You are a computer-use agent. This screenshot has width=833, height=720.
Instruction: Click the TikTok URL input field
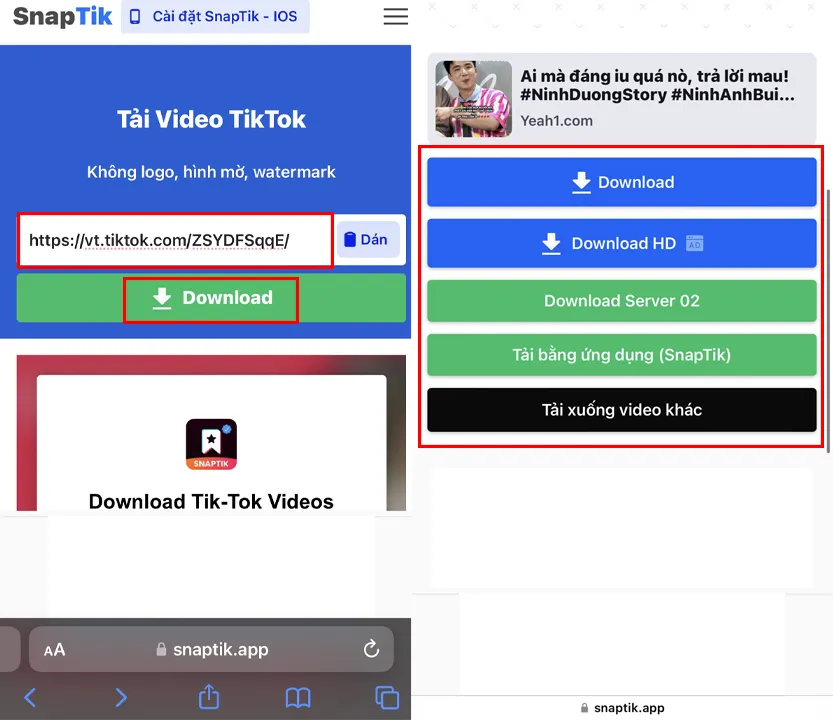175,239
